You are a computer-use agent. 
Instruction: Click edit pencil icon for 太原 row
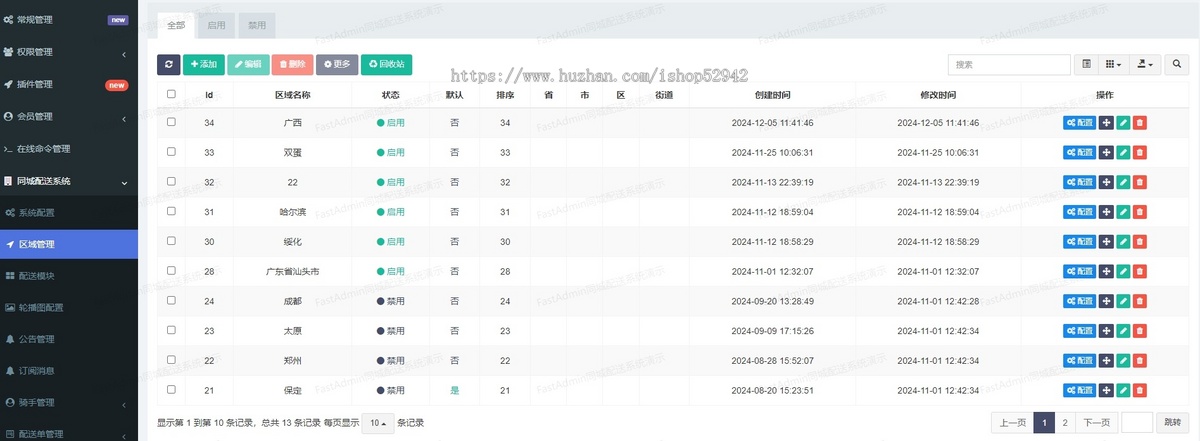(1123, 331)
